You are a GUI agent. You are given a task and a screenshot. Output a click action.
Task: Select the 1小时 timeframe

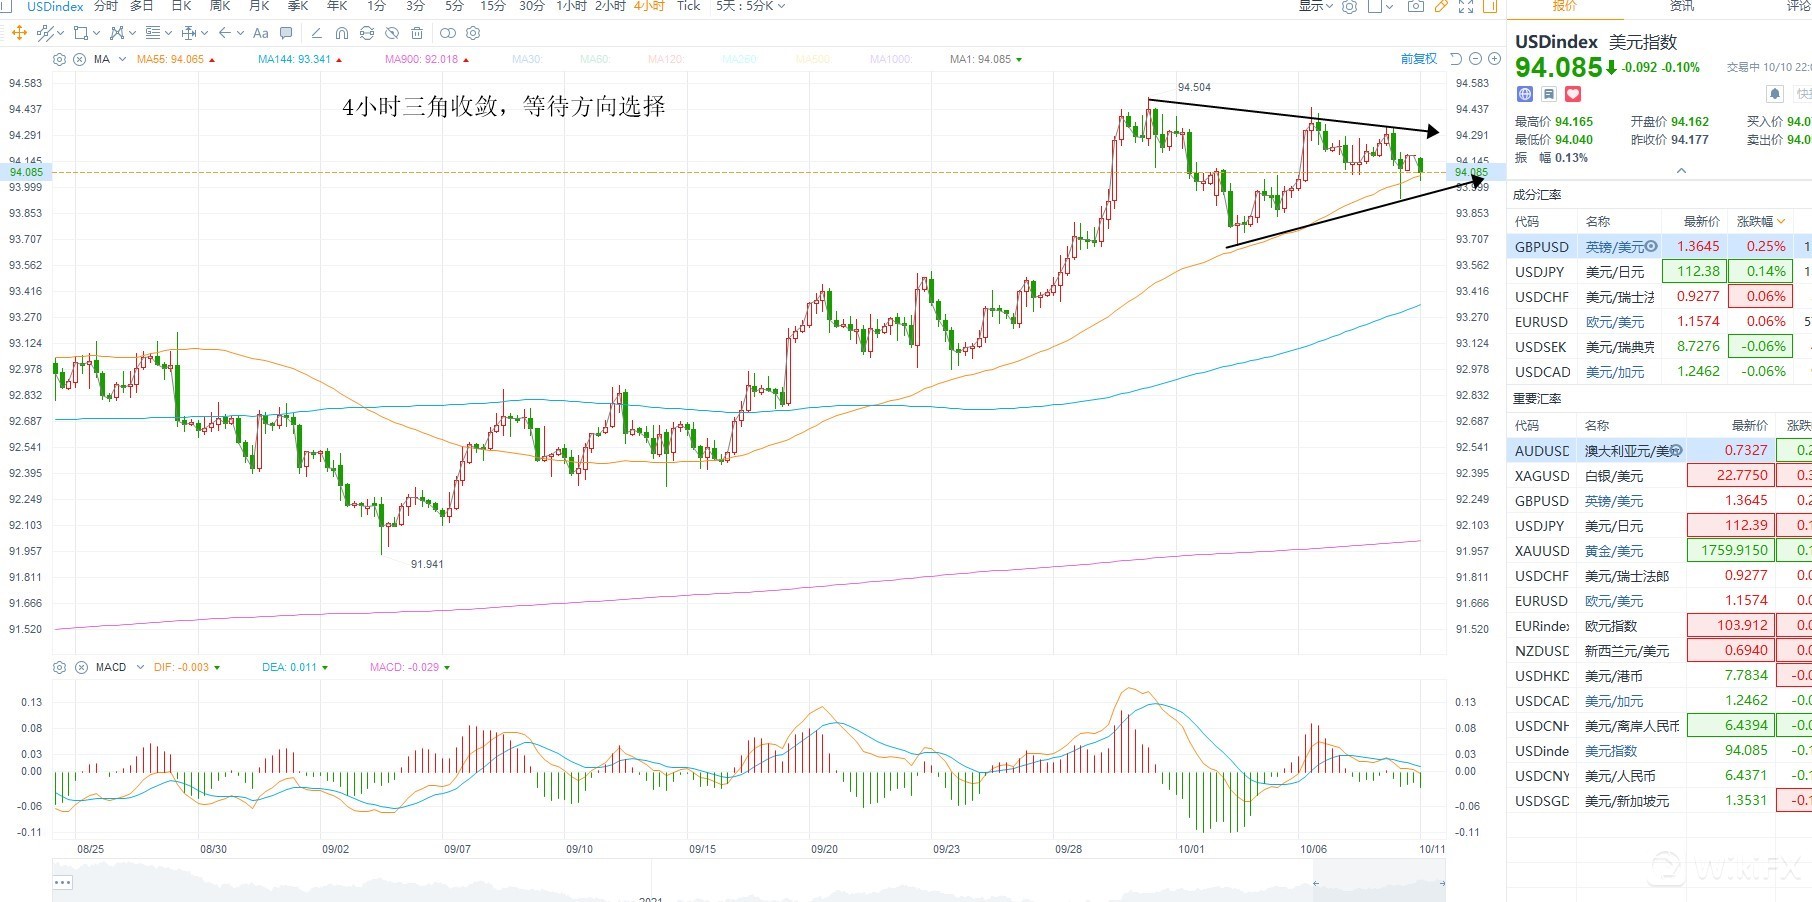[571, 6]
